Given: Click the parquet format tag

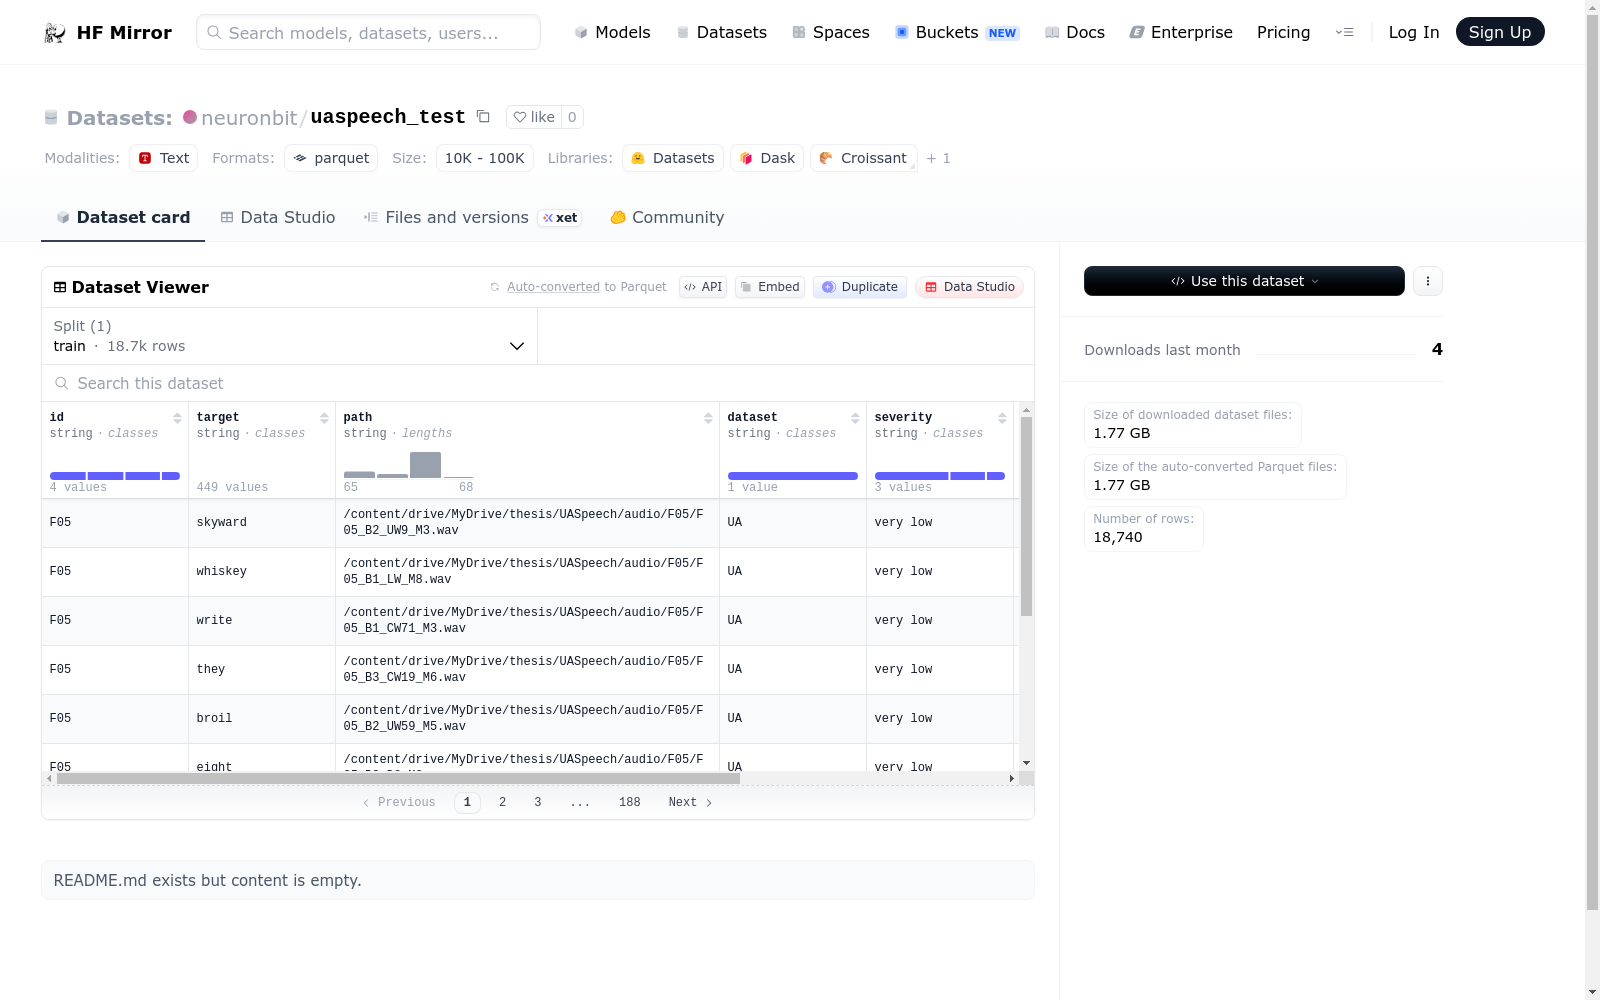Looking at the screenshot, I should click(331, 158).
